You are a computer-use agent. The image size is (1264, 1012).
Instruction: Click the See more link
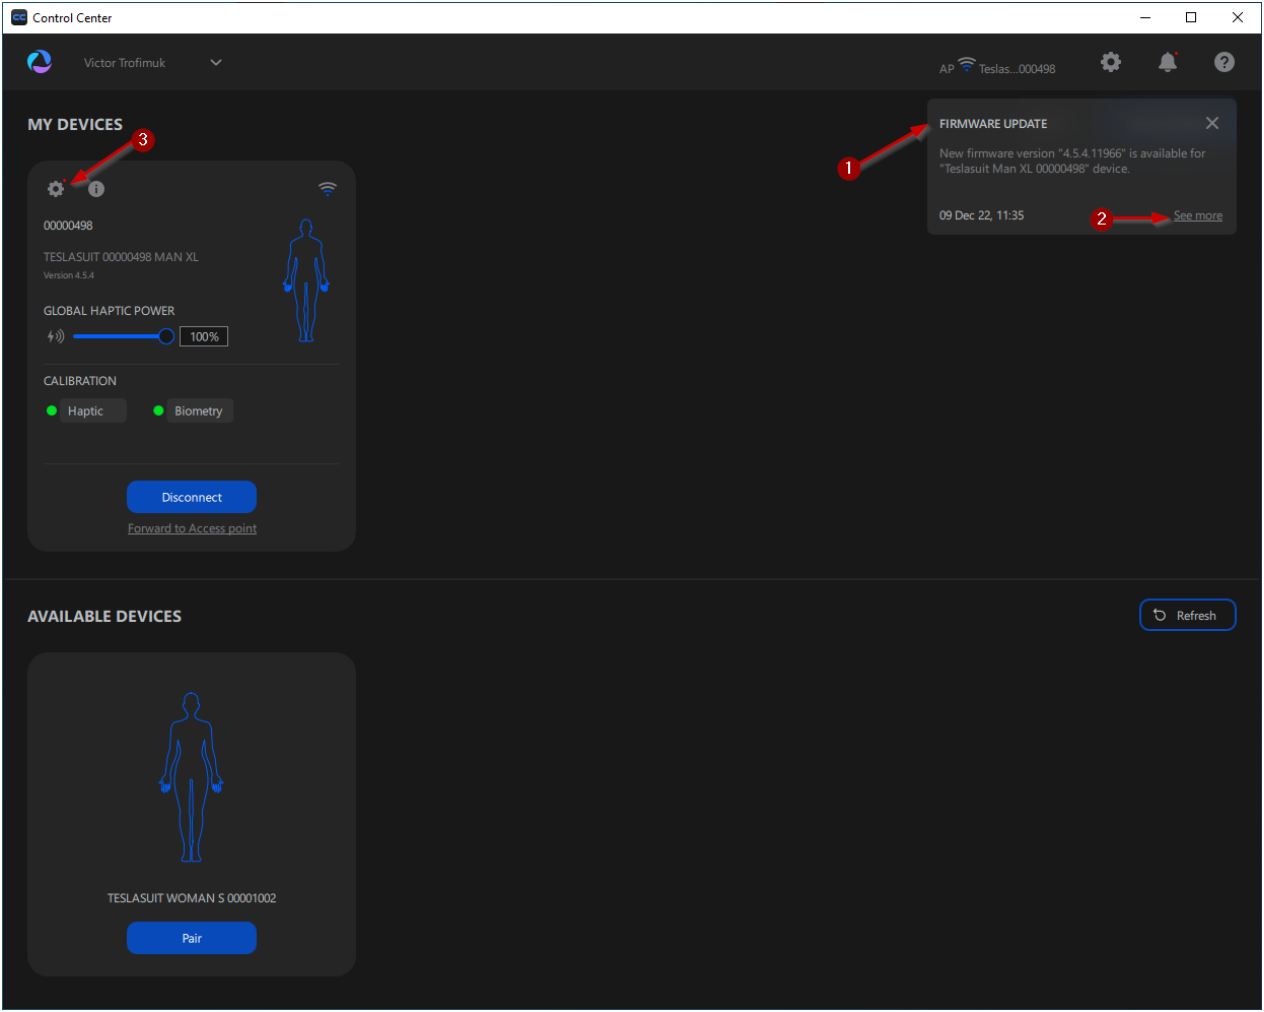(x=1198, y=216)
